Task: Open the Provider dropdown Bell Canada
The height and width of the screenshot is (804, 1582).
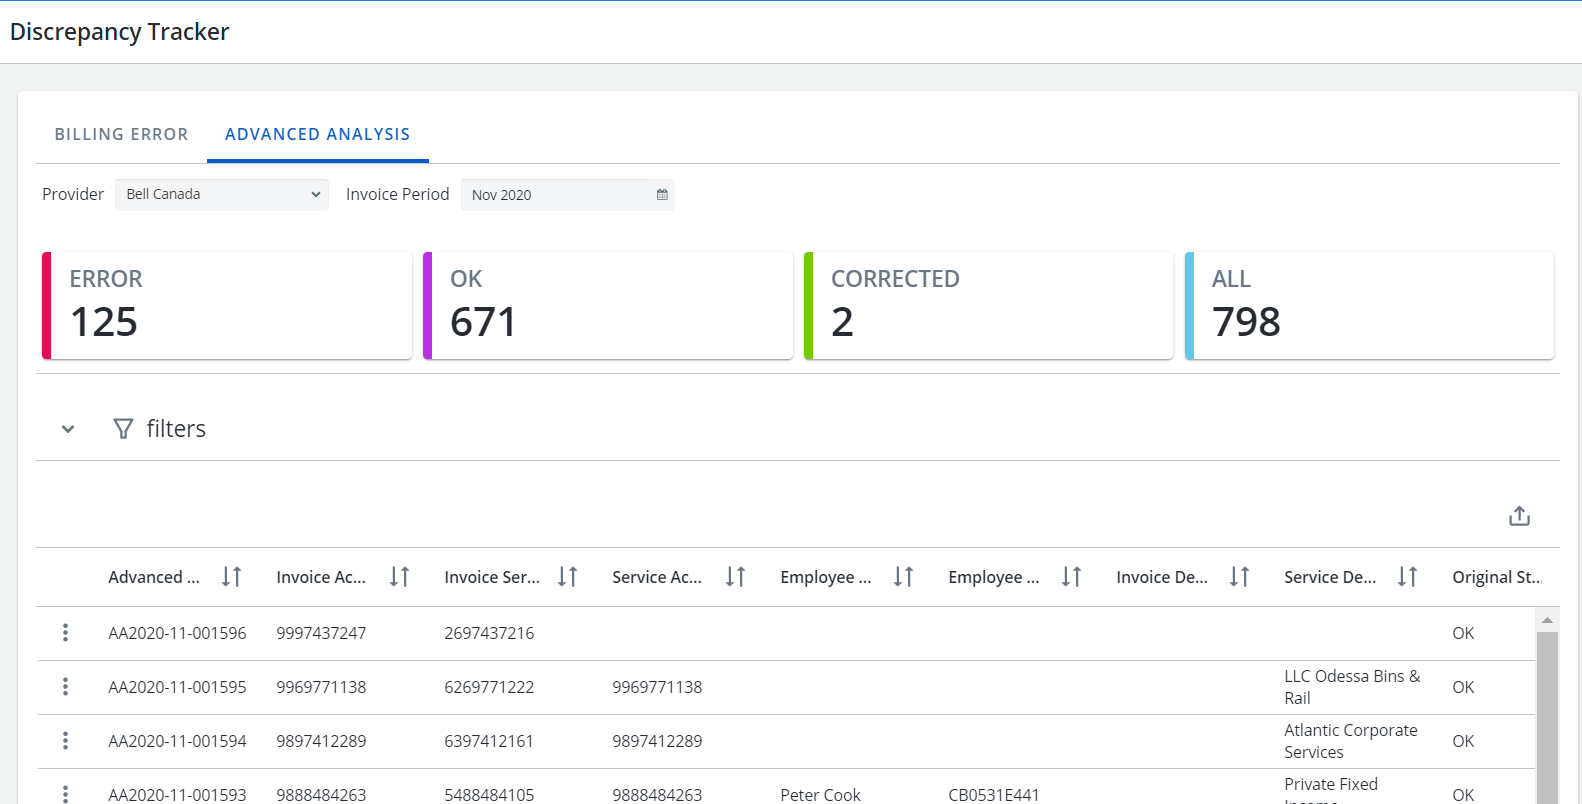Action: tap(221, 195)
